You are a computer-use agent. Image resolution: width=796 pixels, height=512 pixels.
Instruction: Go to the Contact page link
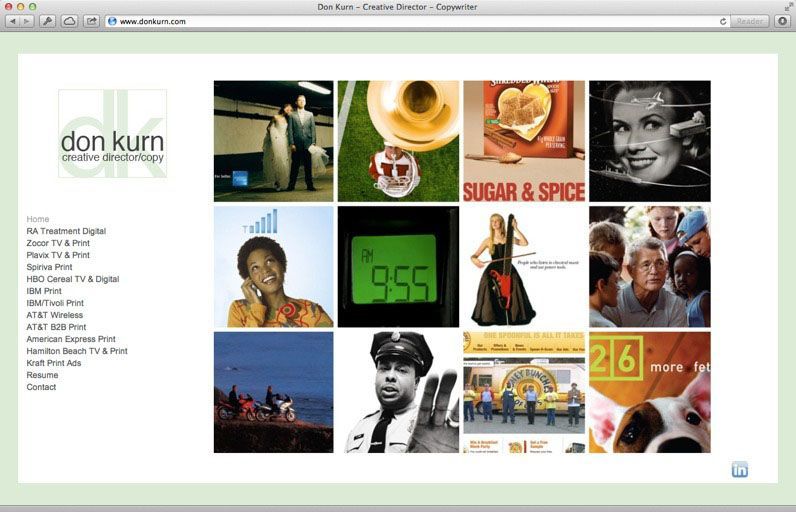tap(41, 387)
